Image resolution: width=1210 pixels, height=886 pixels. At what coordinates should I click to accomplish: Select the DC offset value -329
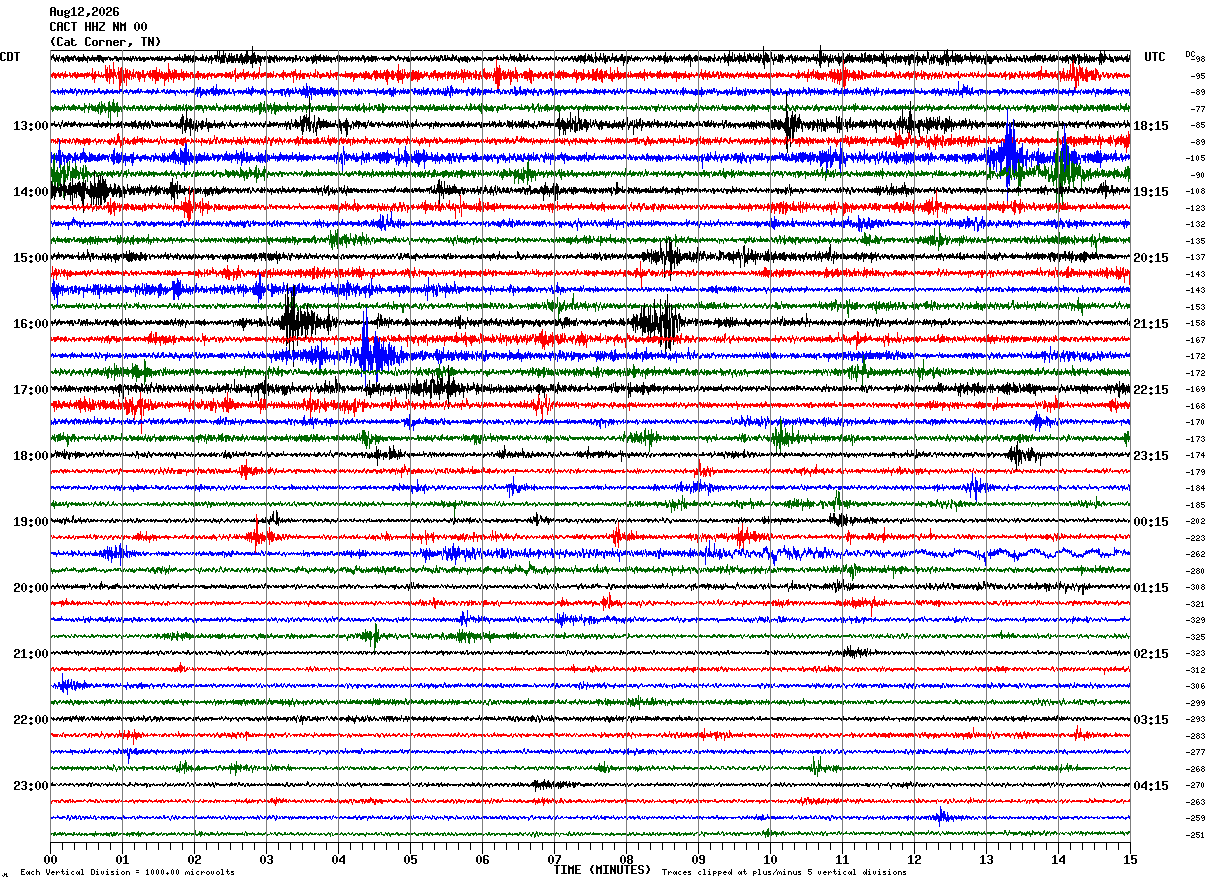click(1196, 620)
